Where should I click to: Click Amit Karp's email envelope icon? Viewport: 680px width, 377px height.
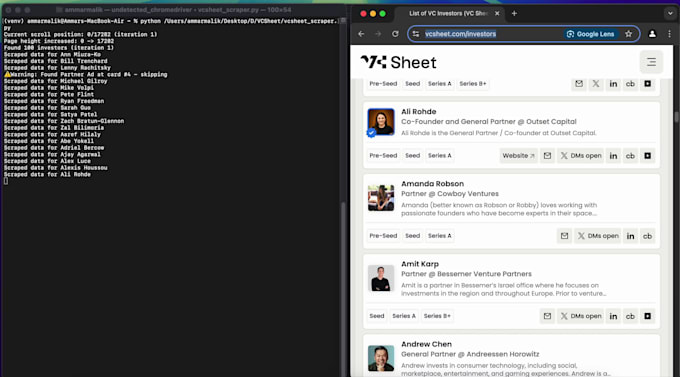[547, 316]
